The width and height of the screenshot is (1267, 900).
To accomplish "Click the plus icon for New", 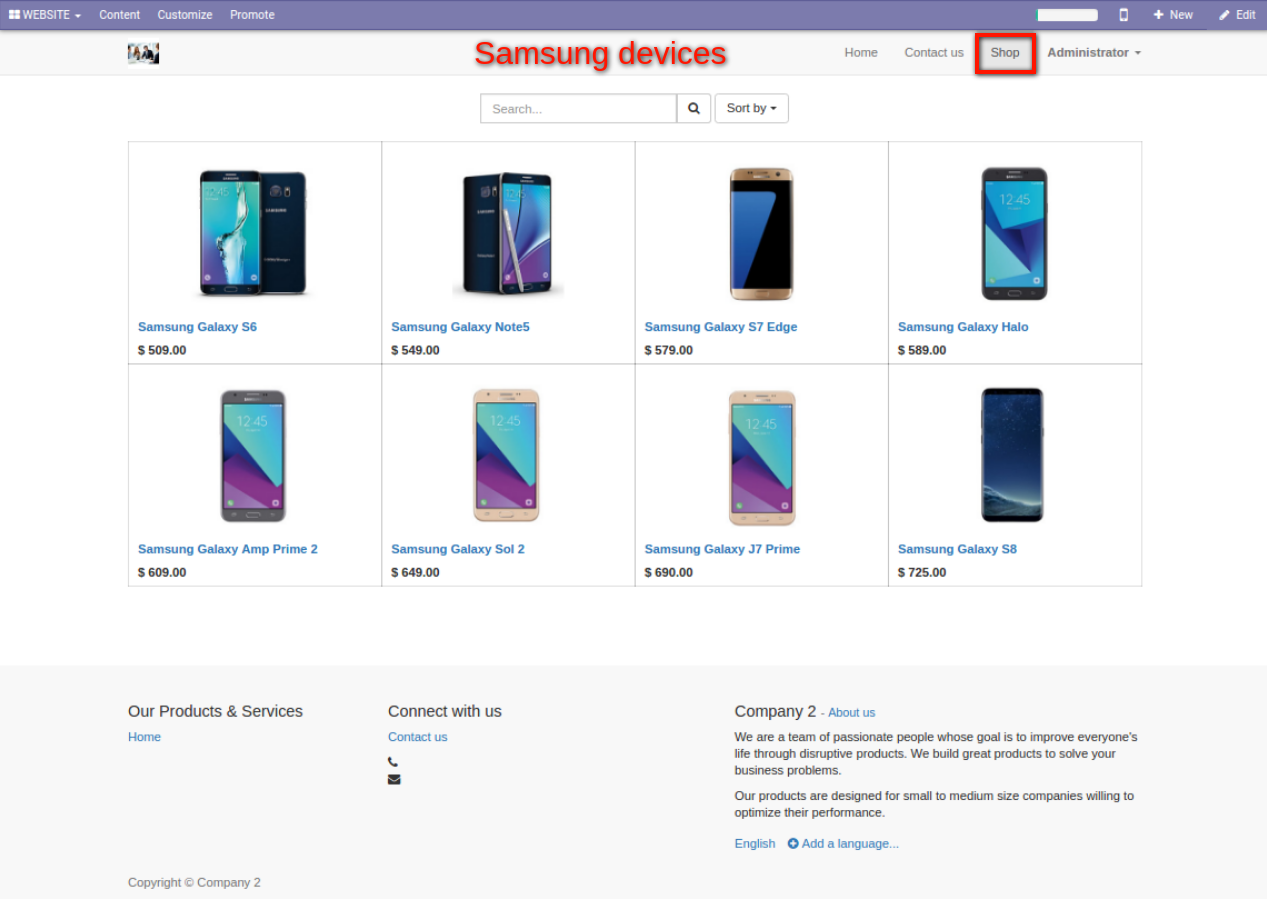I will pyautogui.click(x=1158, y=15).
